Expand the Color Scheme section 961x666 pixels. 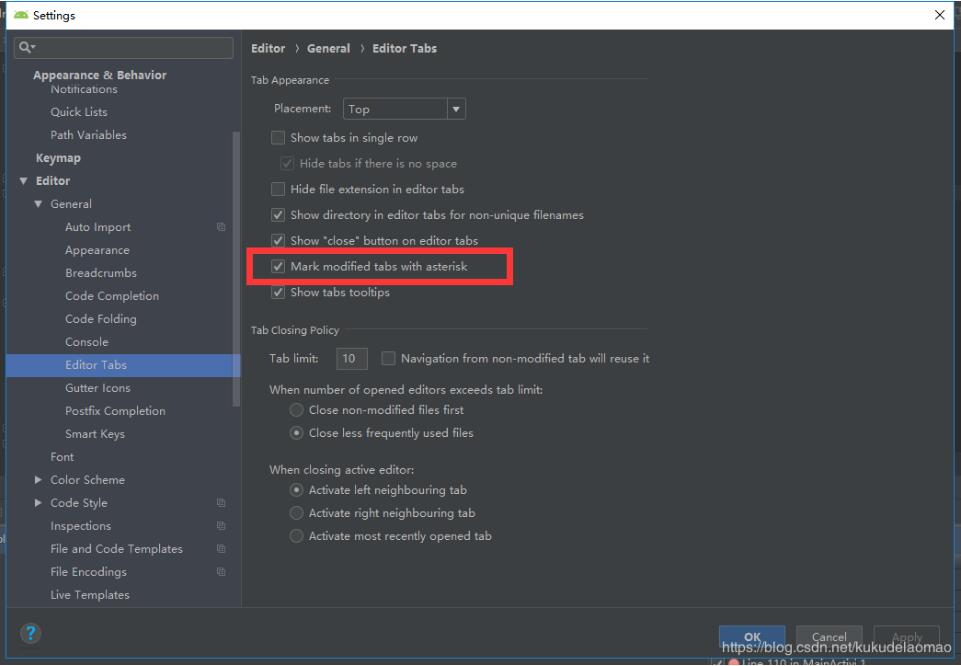37,480
